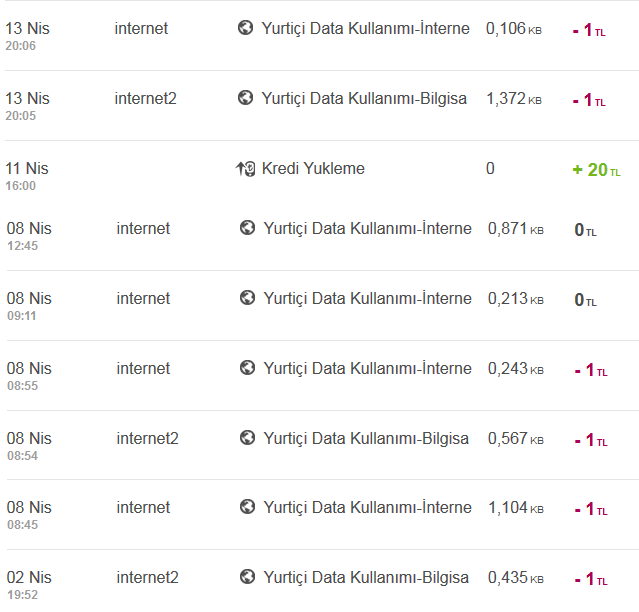
Task: Click the Kredi Yukleme top-up icon
Action: (x=245, y=168)
